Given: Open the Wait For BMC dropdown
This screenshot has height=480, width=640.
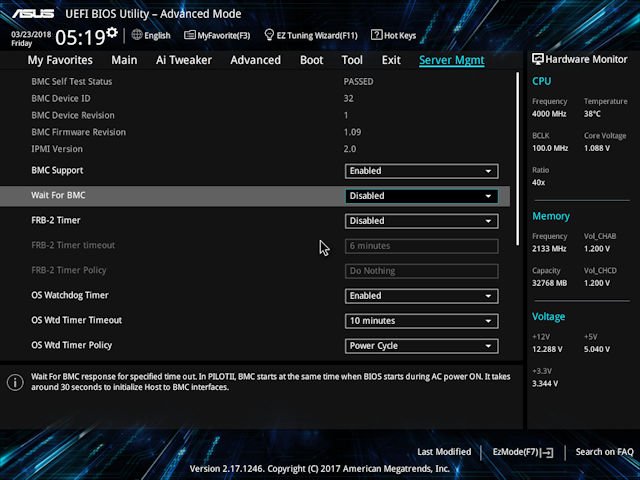Looking at the screenshot, I should (421, 196).
